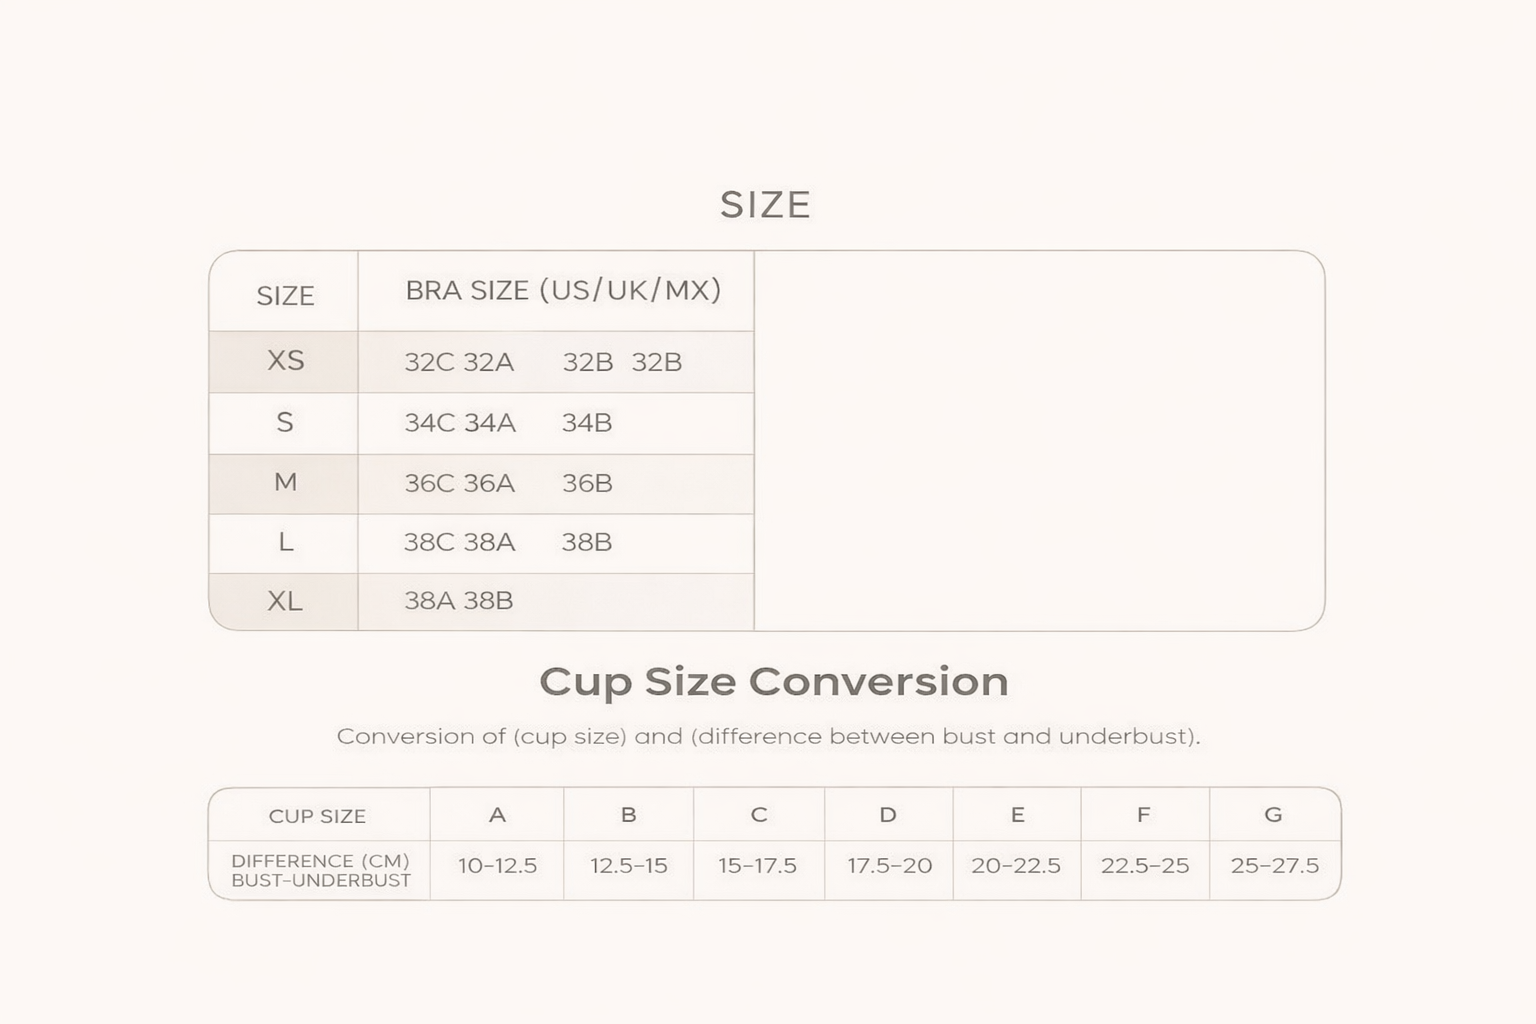Select the DIFFERENCE (CM) BUST-UNDERBUST label

tap(320, 870)
